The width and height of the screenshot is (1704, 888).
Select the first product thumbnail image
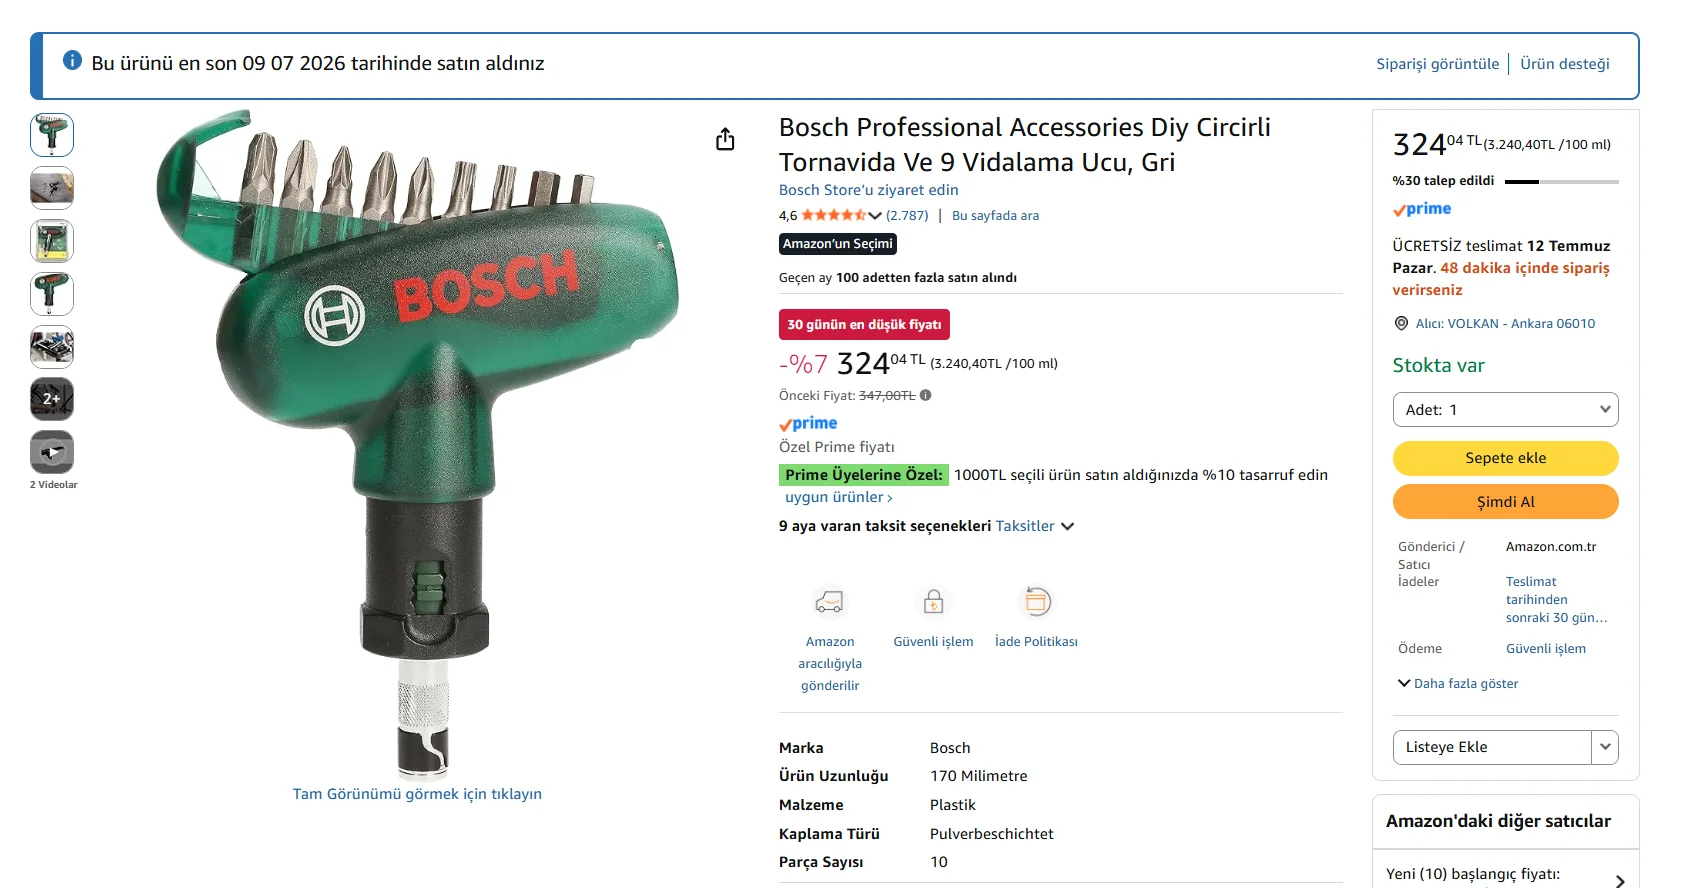click(x=52, y=135)
